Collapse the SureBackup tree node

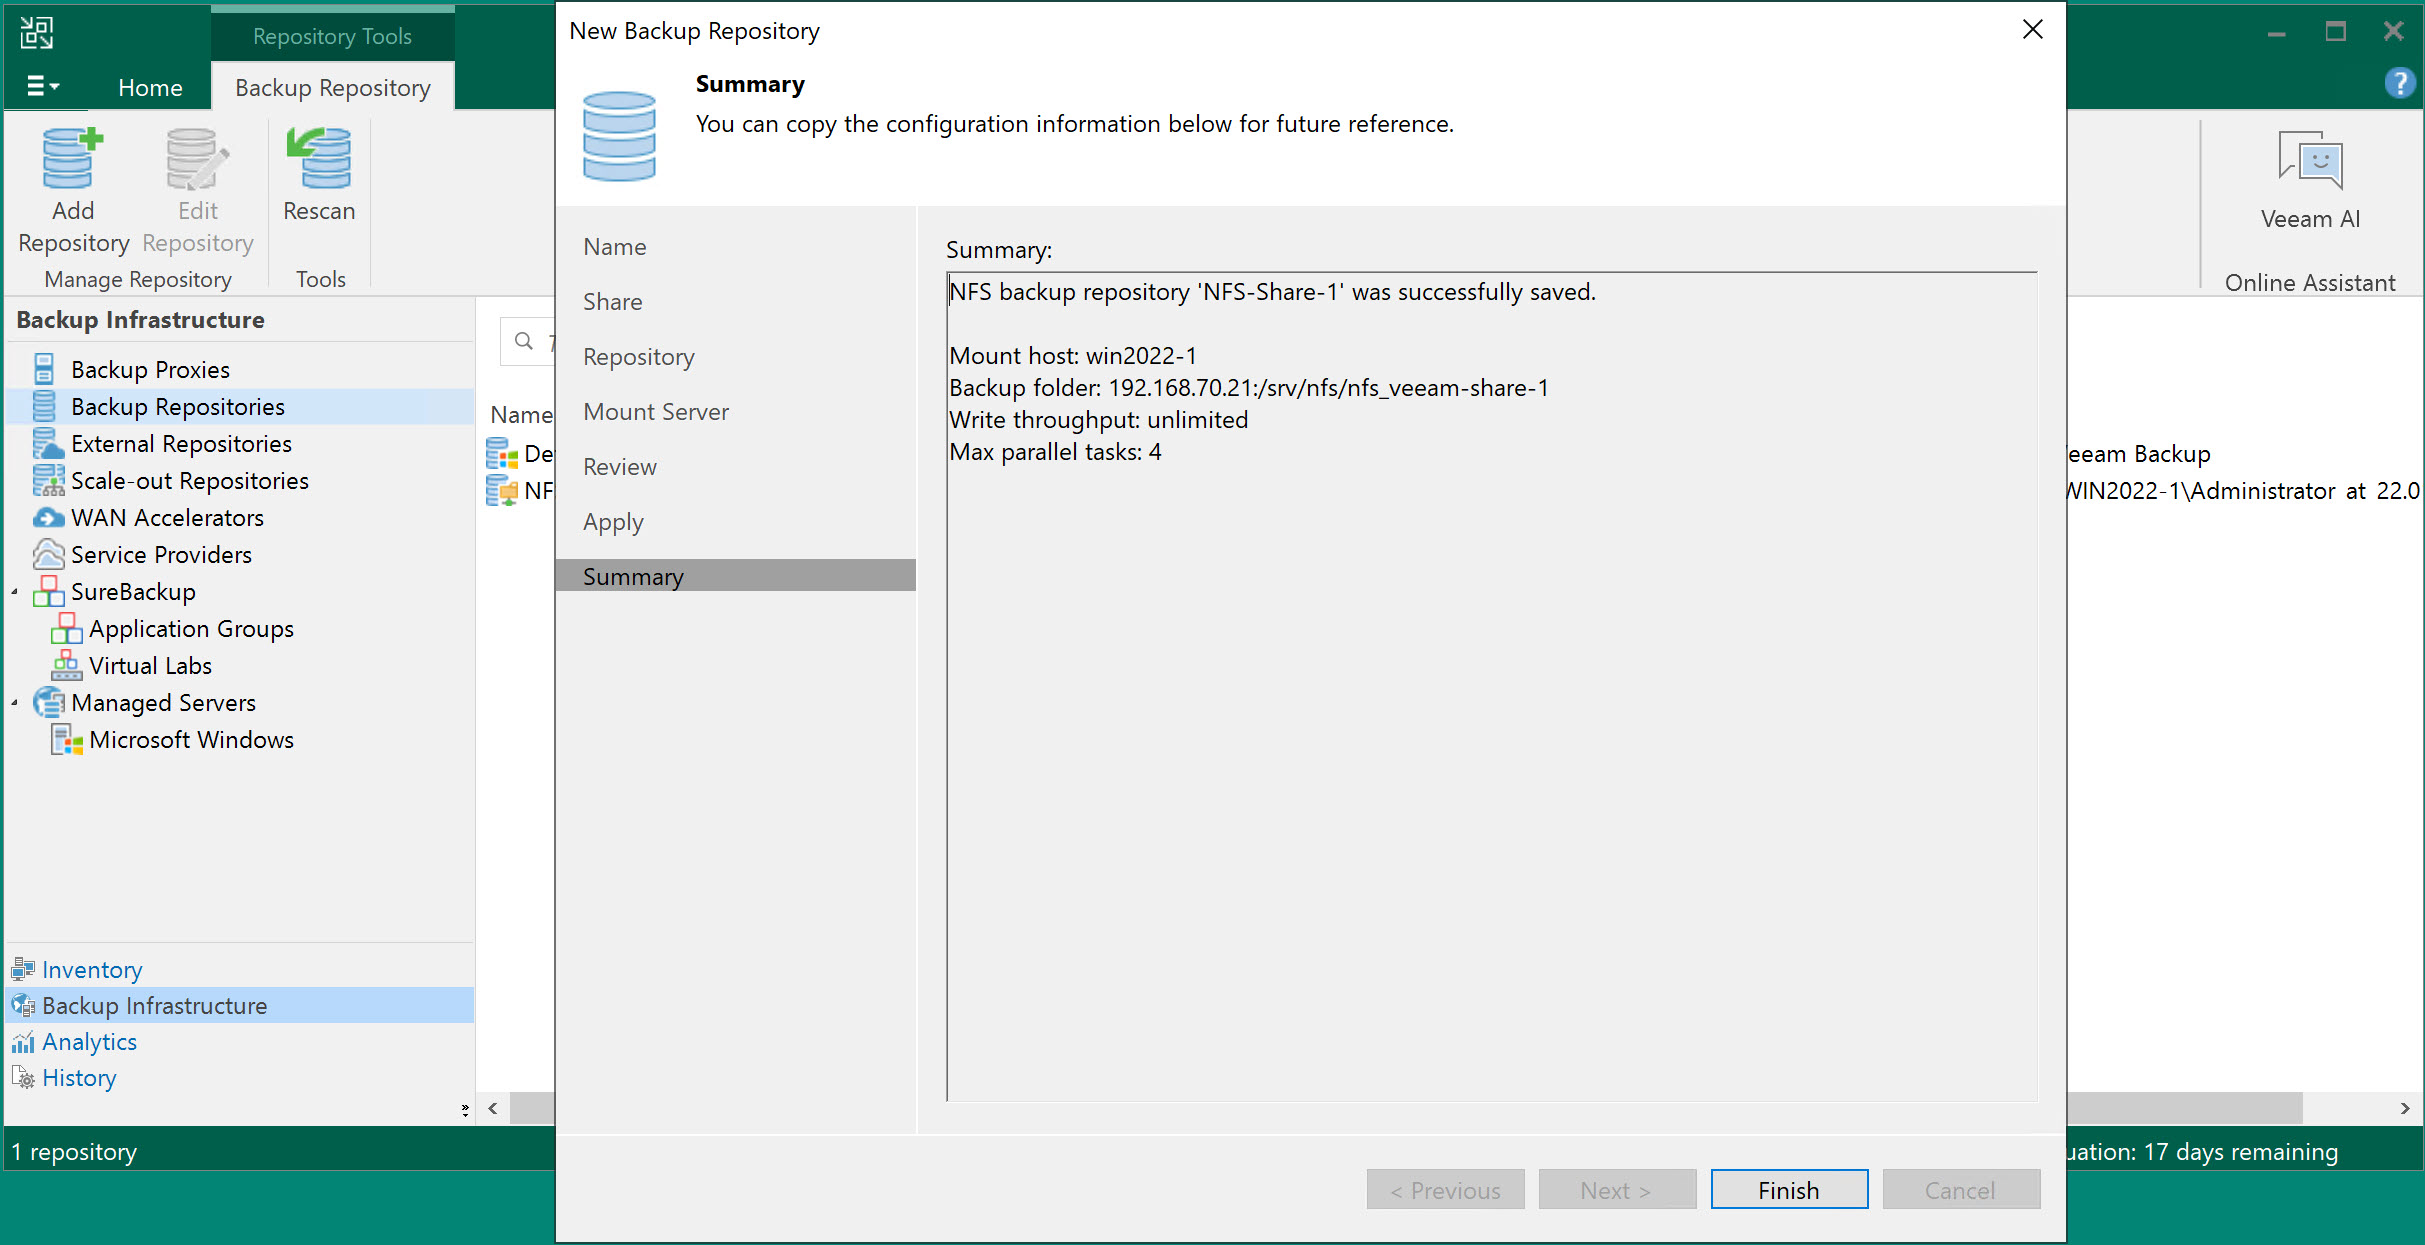[15, 592]
